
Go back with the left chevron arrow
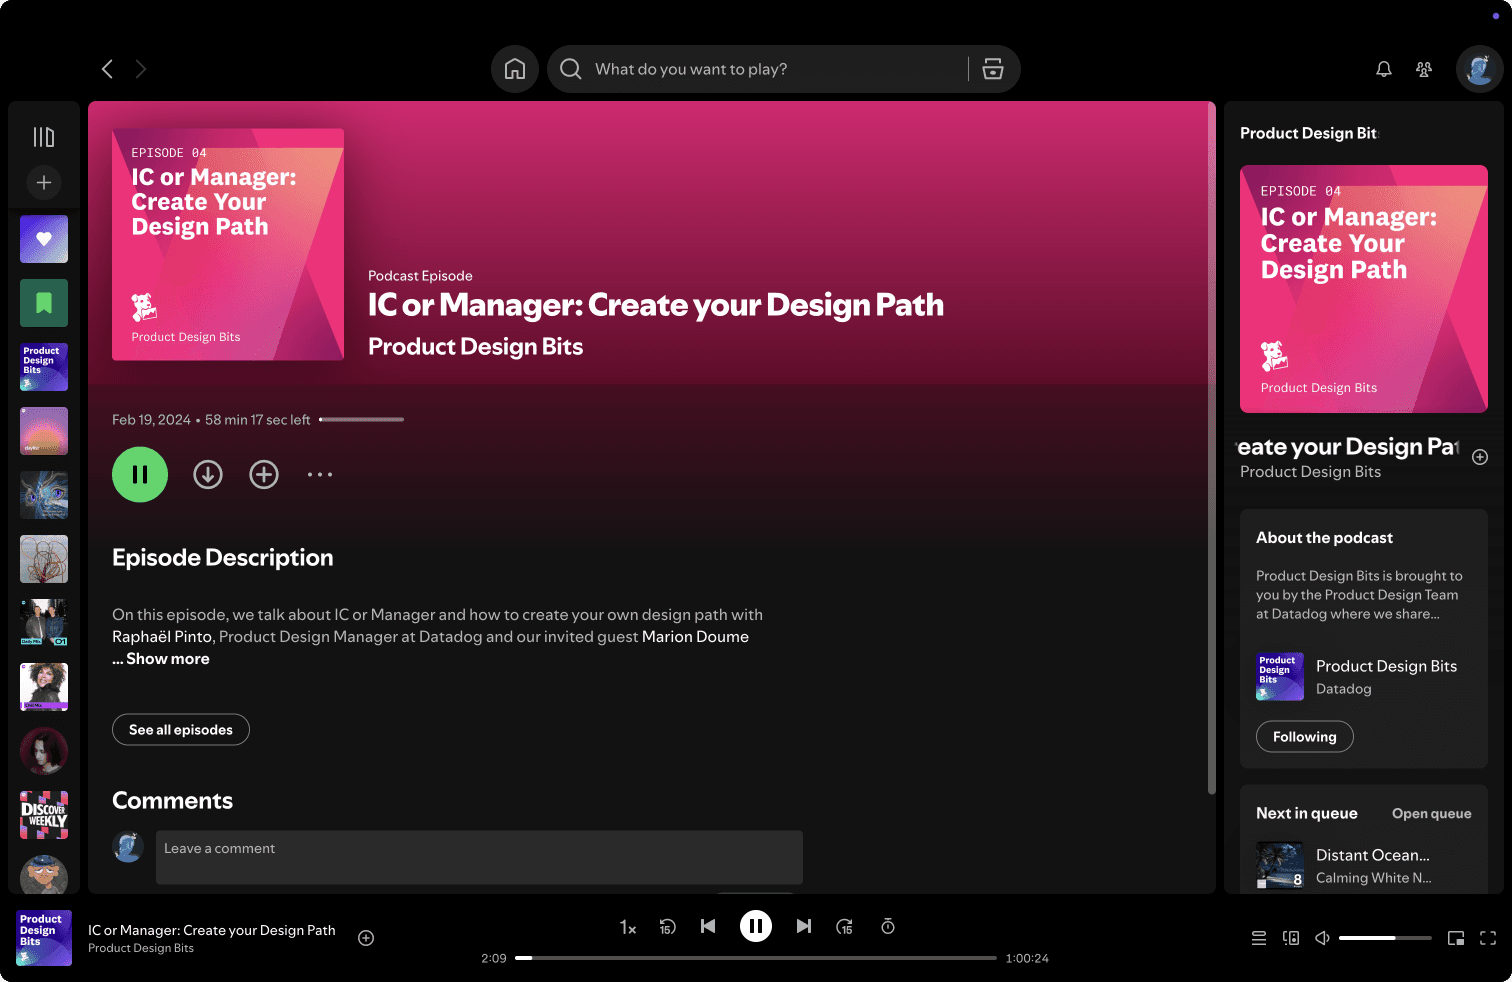coord(107,69)
